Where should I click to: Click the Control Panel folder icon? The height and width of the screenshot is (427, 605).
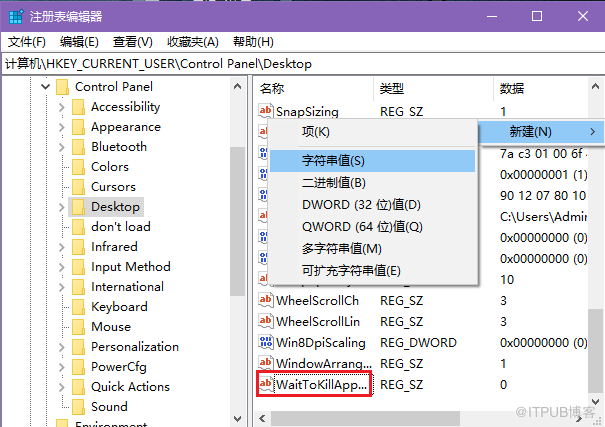pyautogui.click(x=62, y=87)
